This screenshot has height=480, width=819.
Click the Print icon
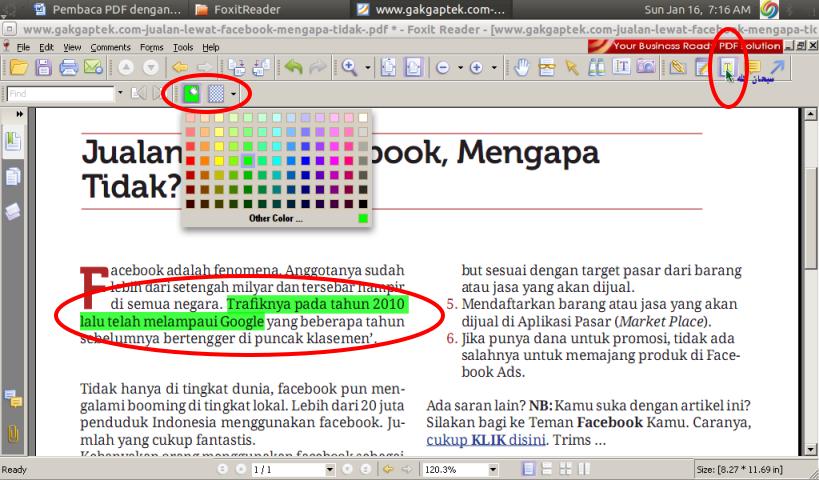click(68, 67)
